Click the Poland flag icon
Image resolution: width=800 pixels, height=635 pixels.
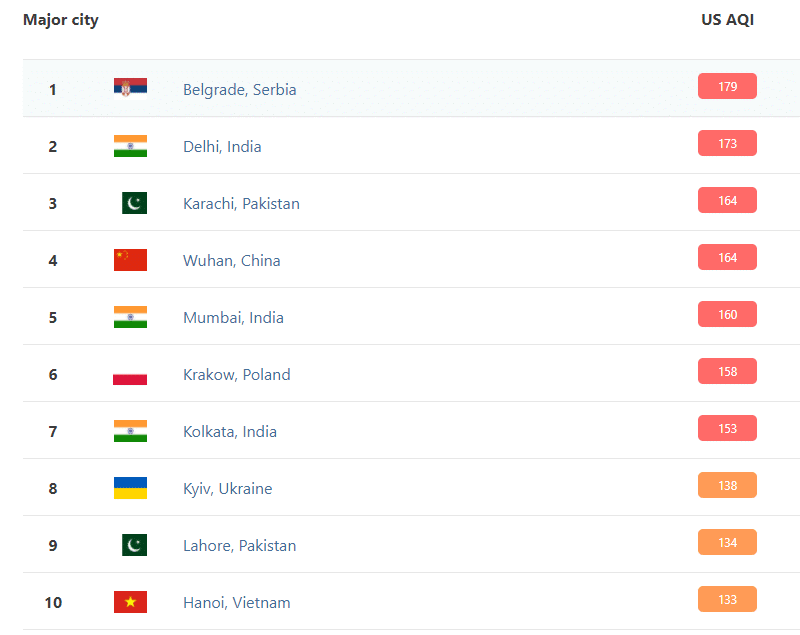pyautogui.click(x=130, y=375)
